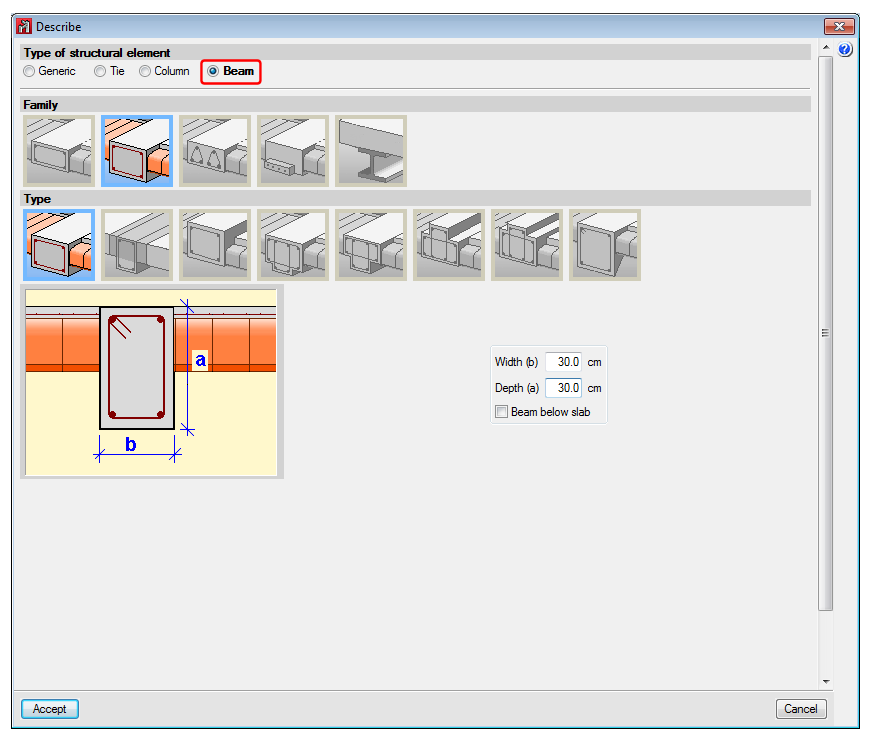Viewport: 871px width, 741px height.
Task: Select the Beam element radio button
Action: click(213, 71)
